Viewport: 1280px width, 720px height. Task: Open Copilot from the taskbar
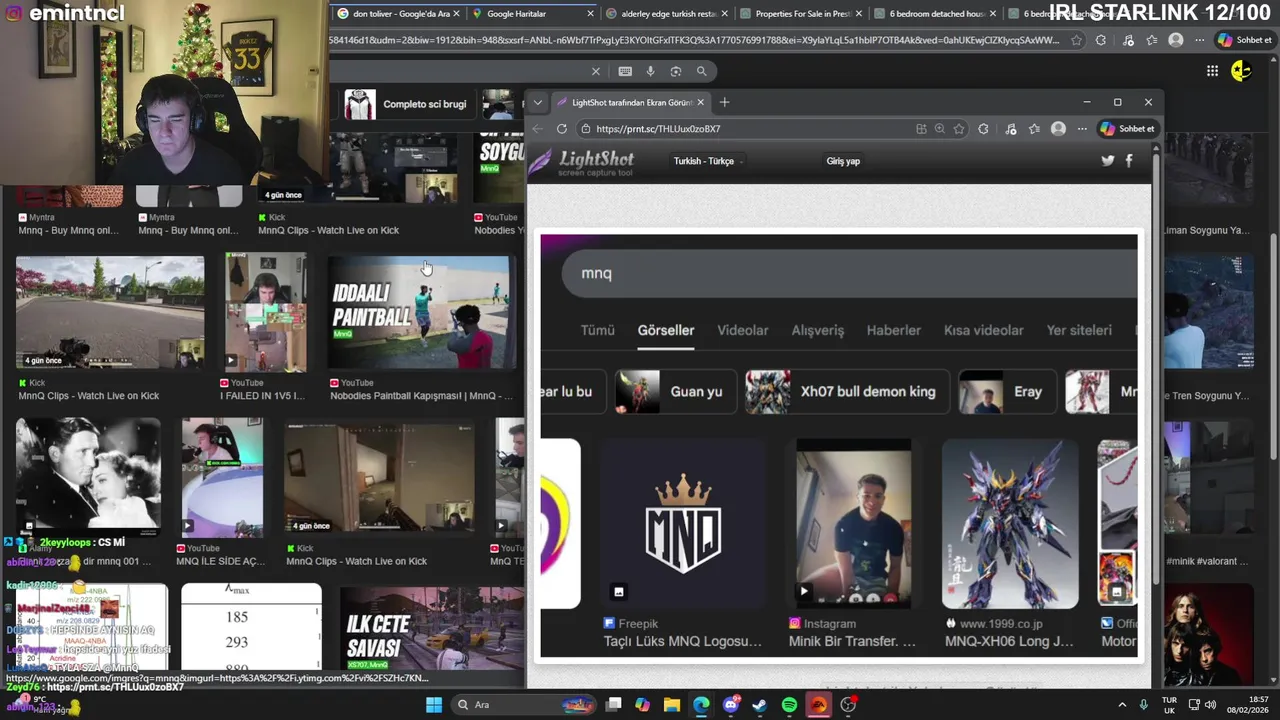click(x=643, y=705)
